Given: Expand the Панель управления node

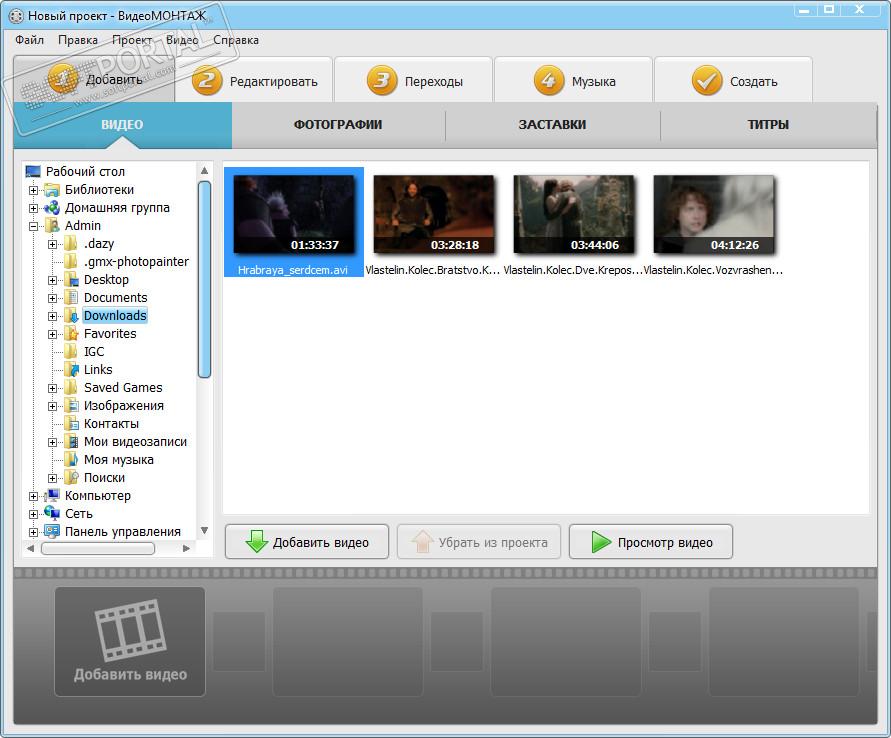Looking at the screenshot, I should [x=34, y=532].
